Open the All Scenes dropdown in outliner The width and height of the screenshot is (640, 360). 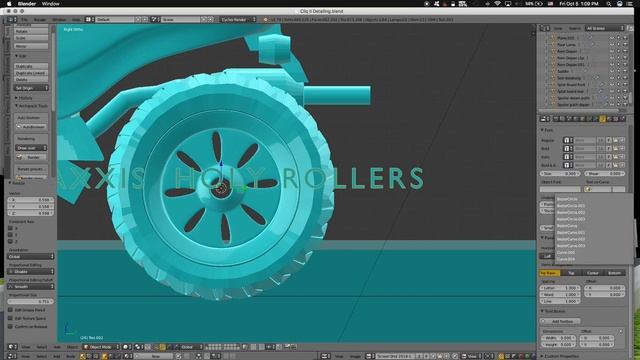click(605, 28)
